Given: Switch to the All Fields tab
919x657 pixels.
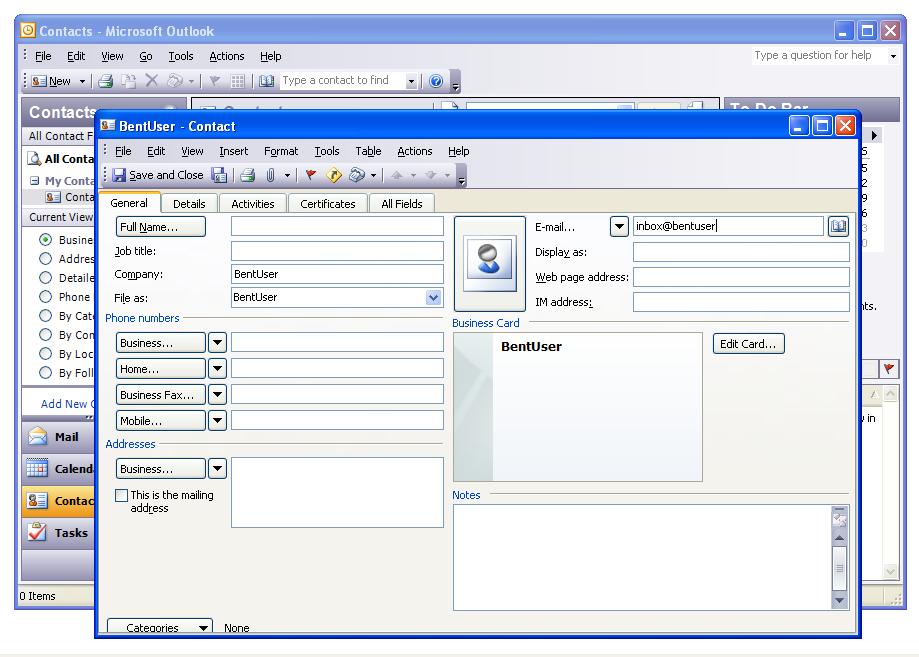Looking at the screenshot, I should pyautogui.click(x=401, y=203).
